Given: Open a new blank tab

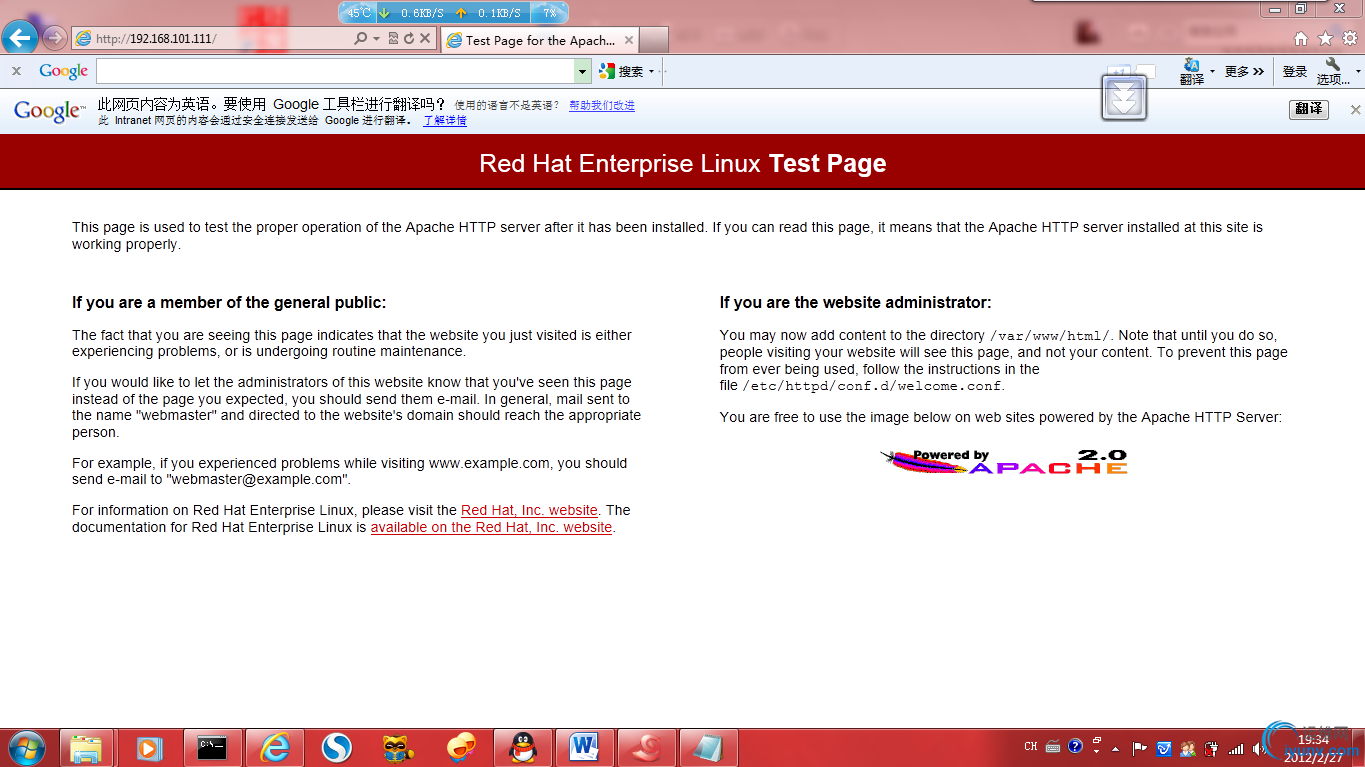Looking at the screenshot, I should [x=653, y=40].
